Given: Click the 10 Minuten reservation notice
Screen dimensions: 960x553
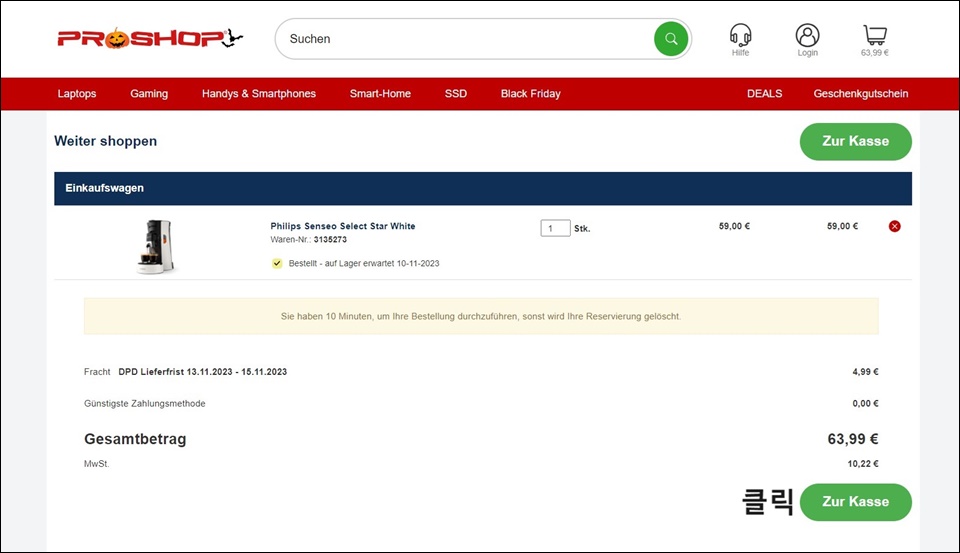Looking at the screenshot, I should click(x=481, y=316).
